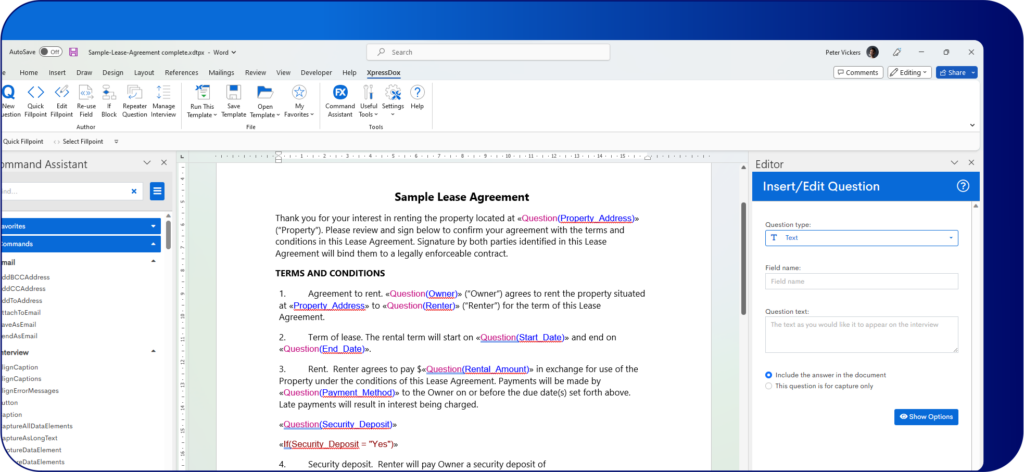Switch to the Design tab

coord(112,72)
